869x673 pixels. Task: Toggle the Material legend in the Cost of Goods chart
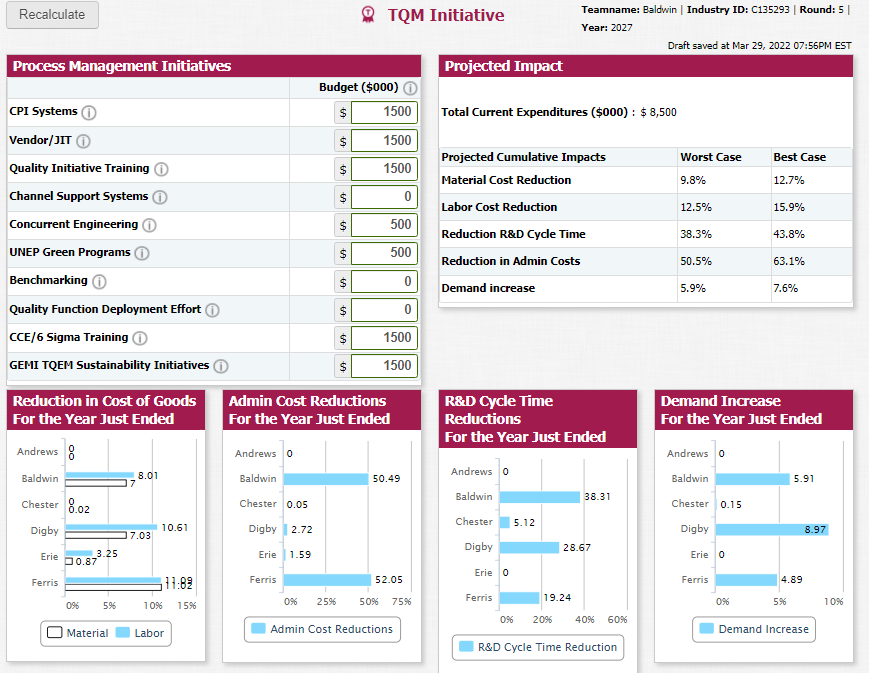pos(78,633)
